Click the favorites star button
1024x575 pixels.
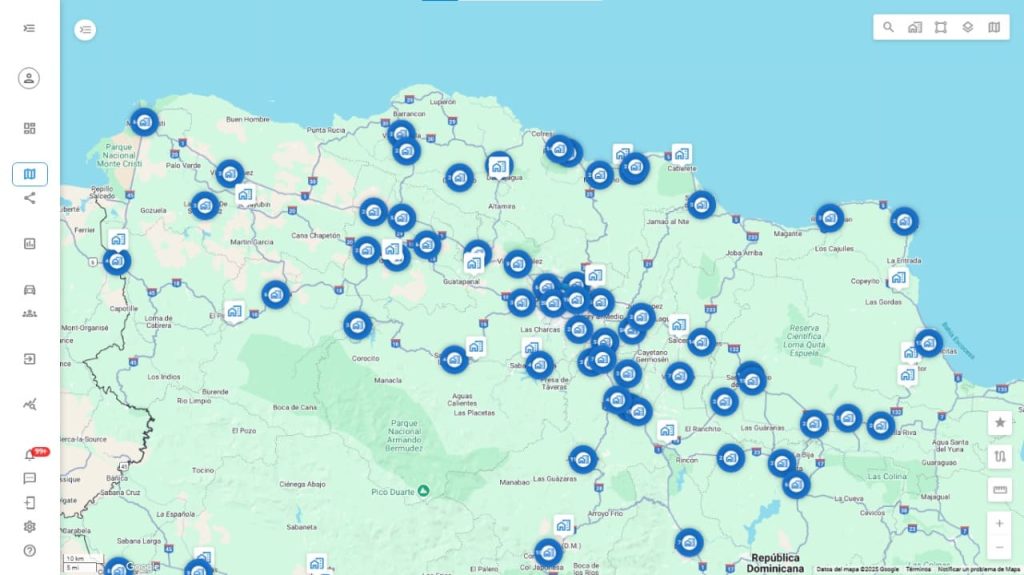[x=1000, y=423]
